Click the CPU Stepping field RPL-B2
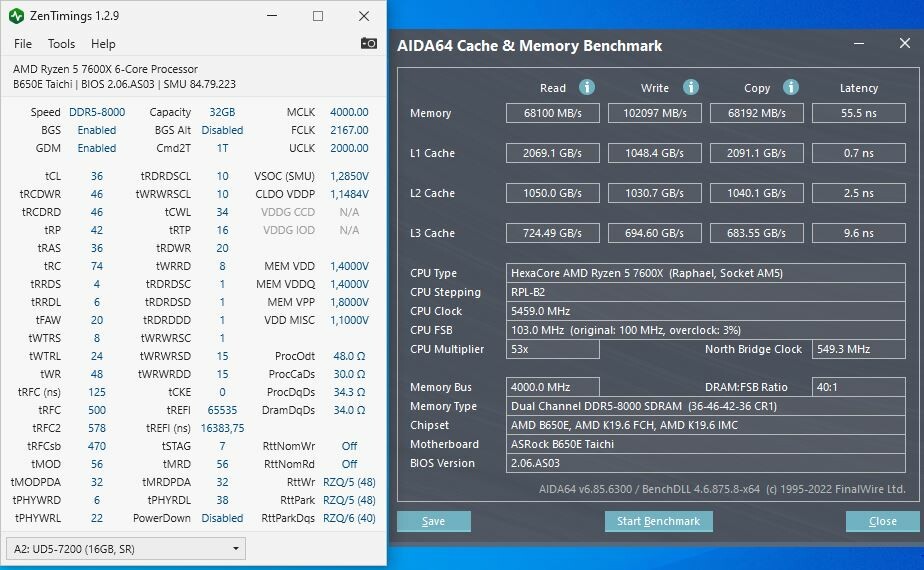 tap(705, 292)
